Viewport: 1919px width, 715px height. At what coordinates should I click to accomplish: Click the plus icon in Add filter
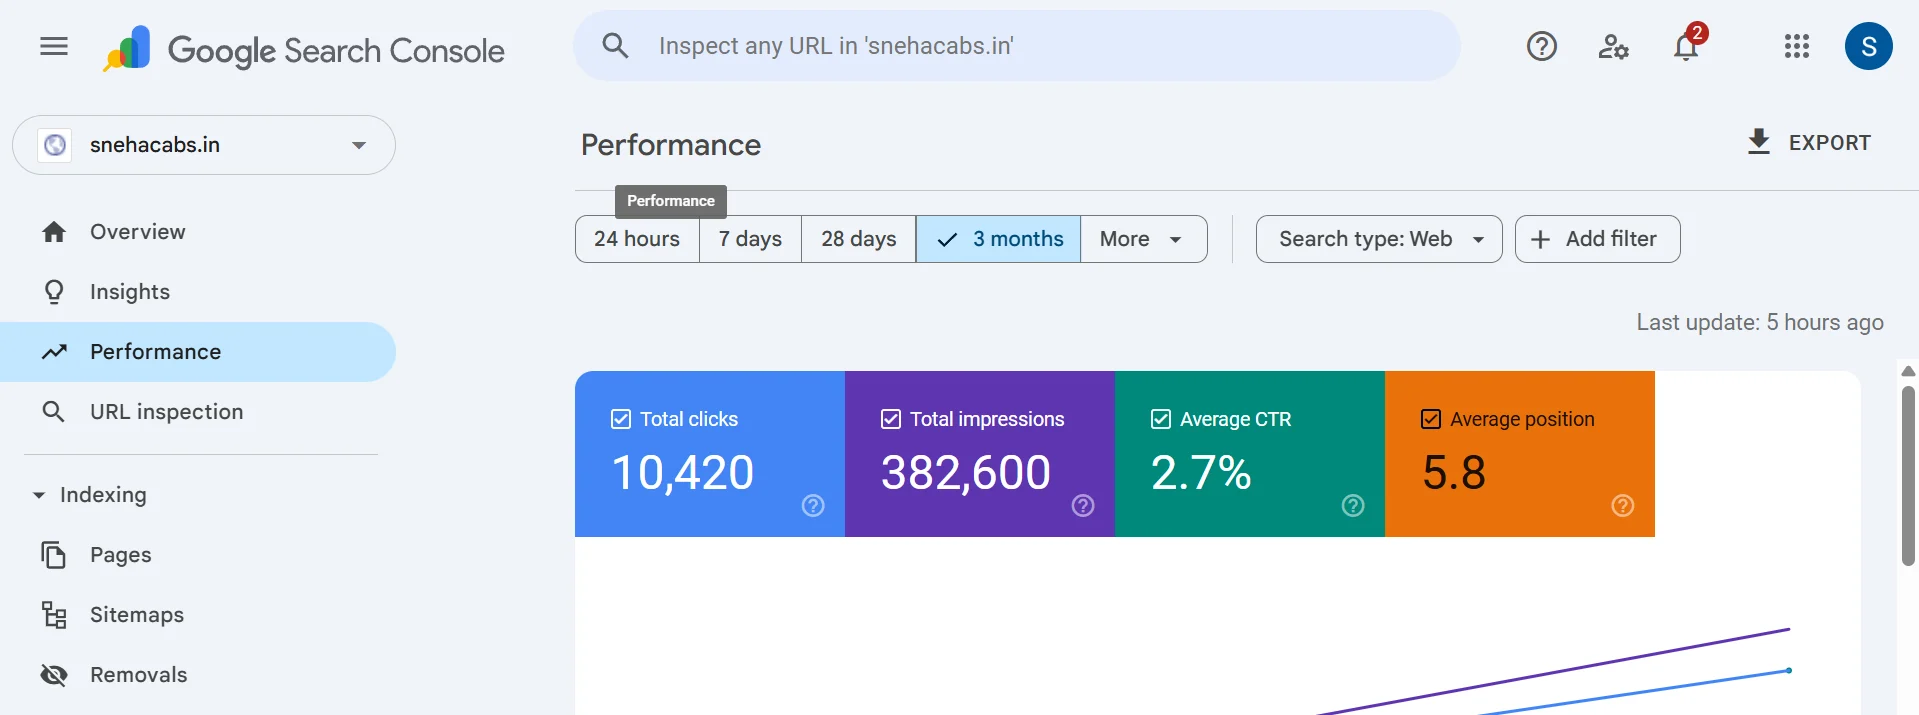(1540, 240)
